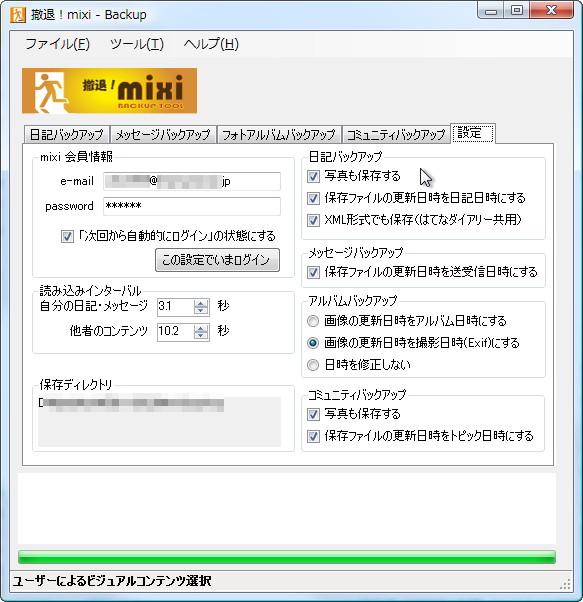Select 日時を修正しない radio button
The image size is (583, 602).
[x=313, y=365]
